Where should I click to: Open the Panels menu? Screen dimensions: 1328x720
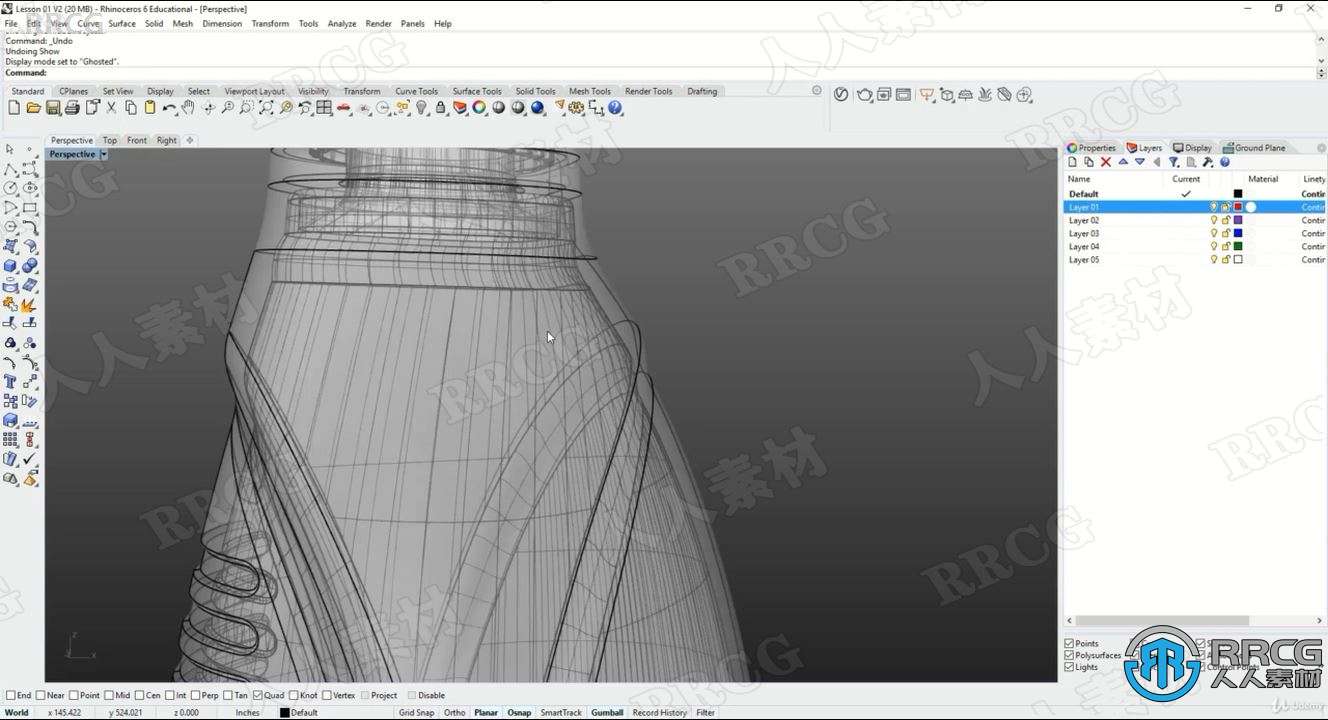[x=412, y=23]
